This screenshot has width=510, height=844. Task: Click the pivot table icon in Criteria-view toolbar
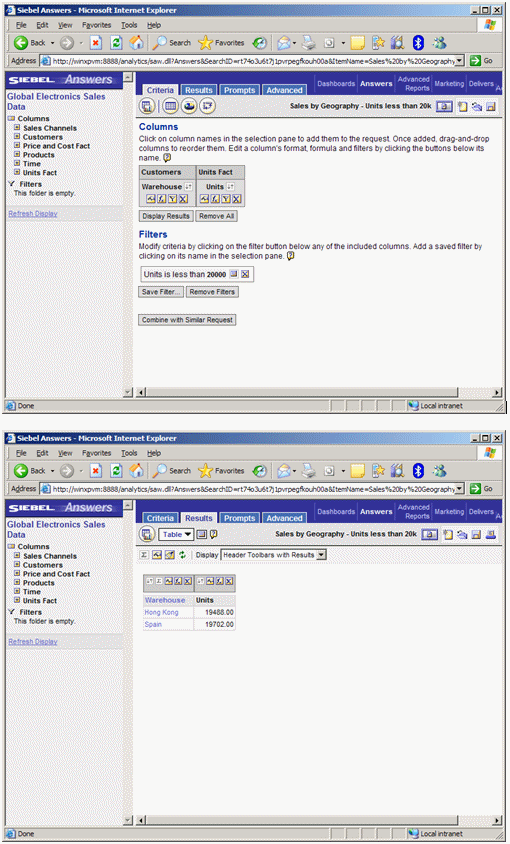point(207,106)
